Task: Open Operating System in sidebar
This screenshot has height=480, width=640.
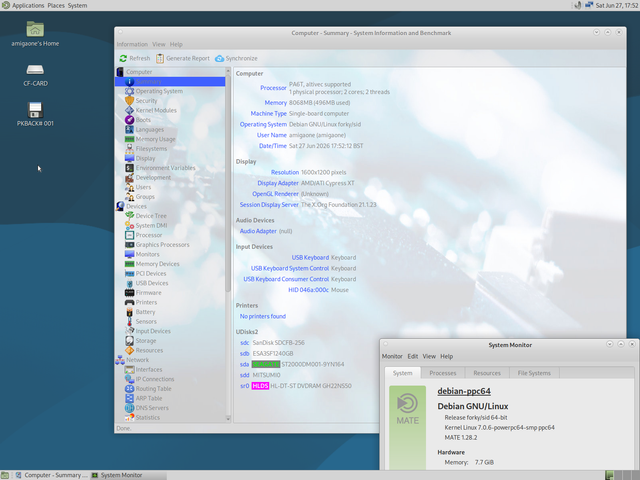Action: pyautogui.click(x=159, y=91)
